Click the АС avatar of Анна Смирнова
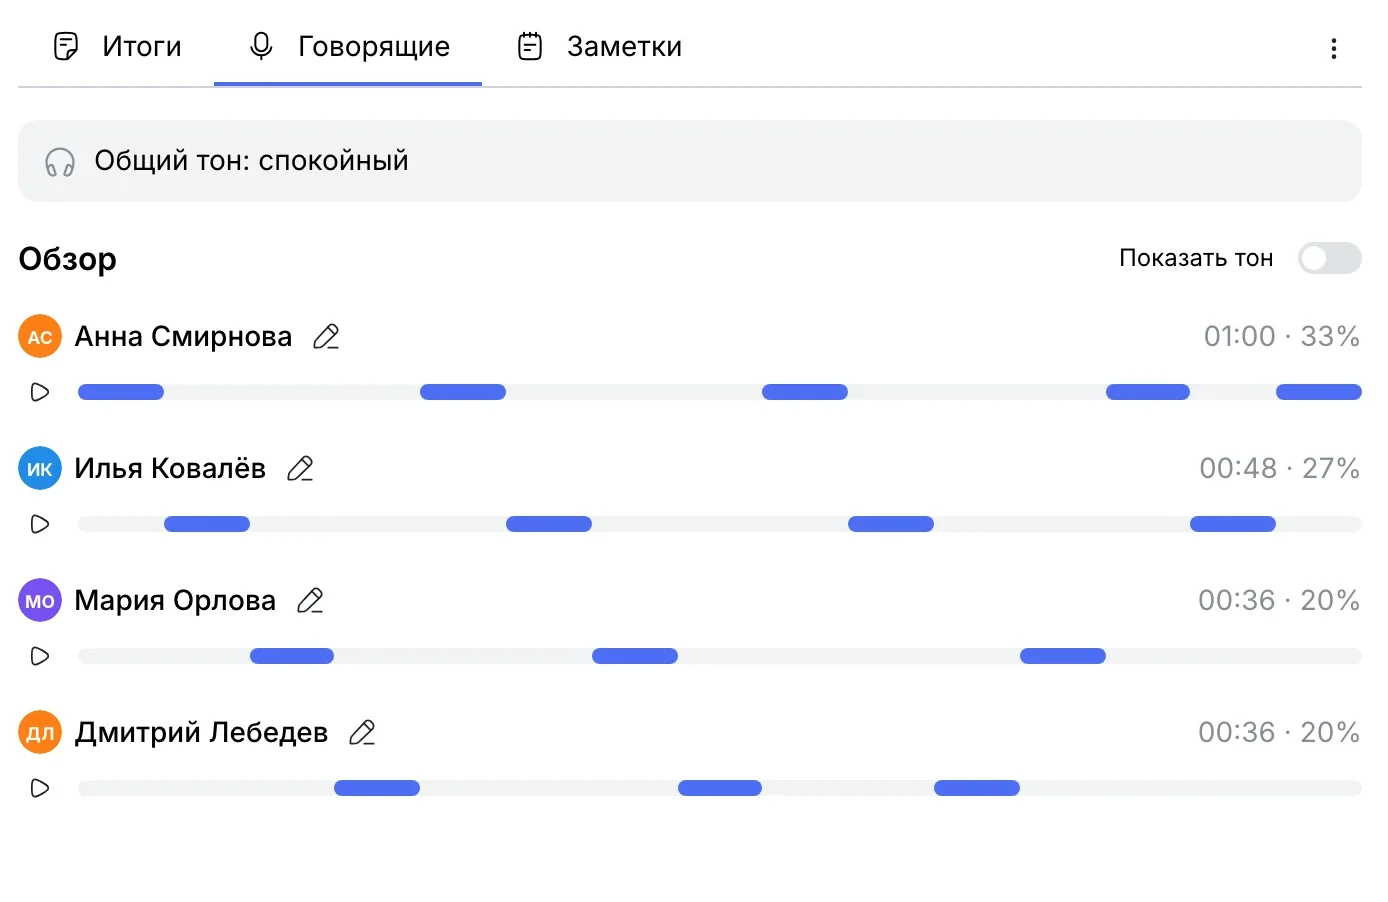1388x902 pixels. tap(40, 337)
